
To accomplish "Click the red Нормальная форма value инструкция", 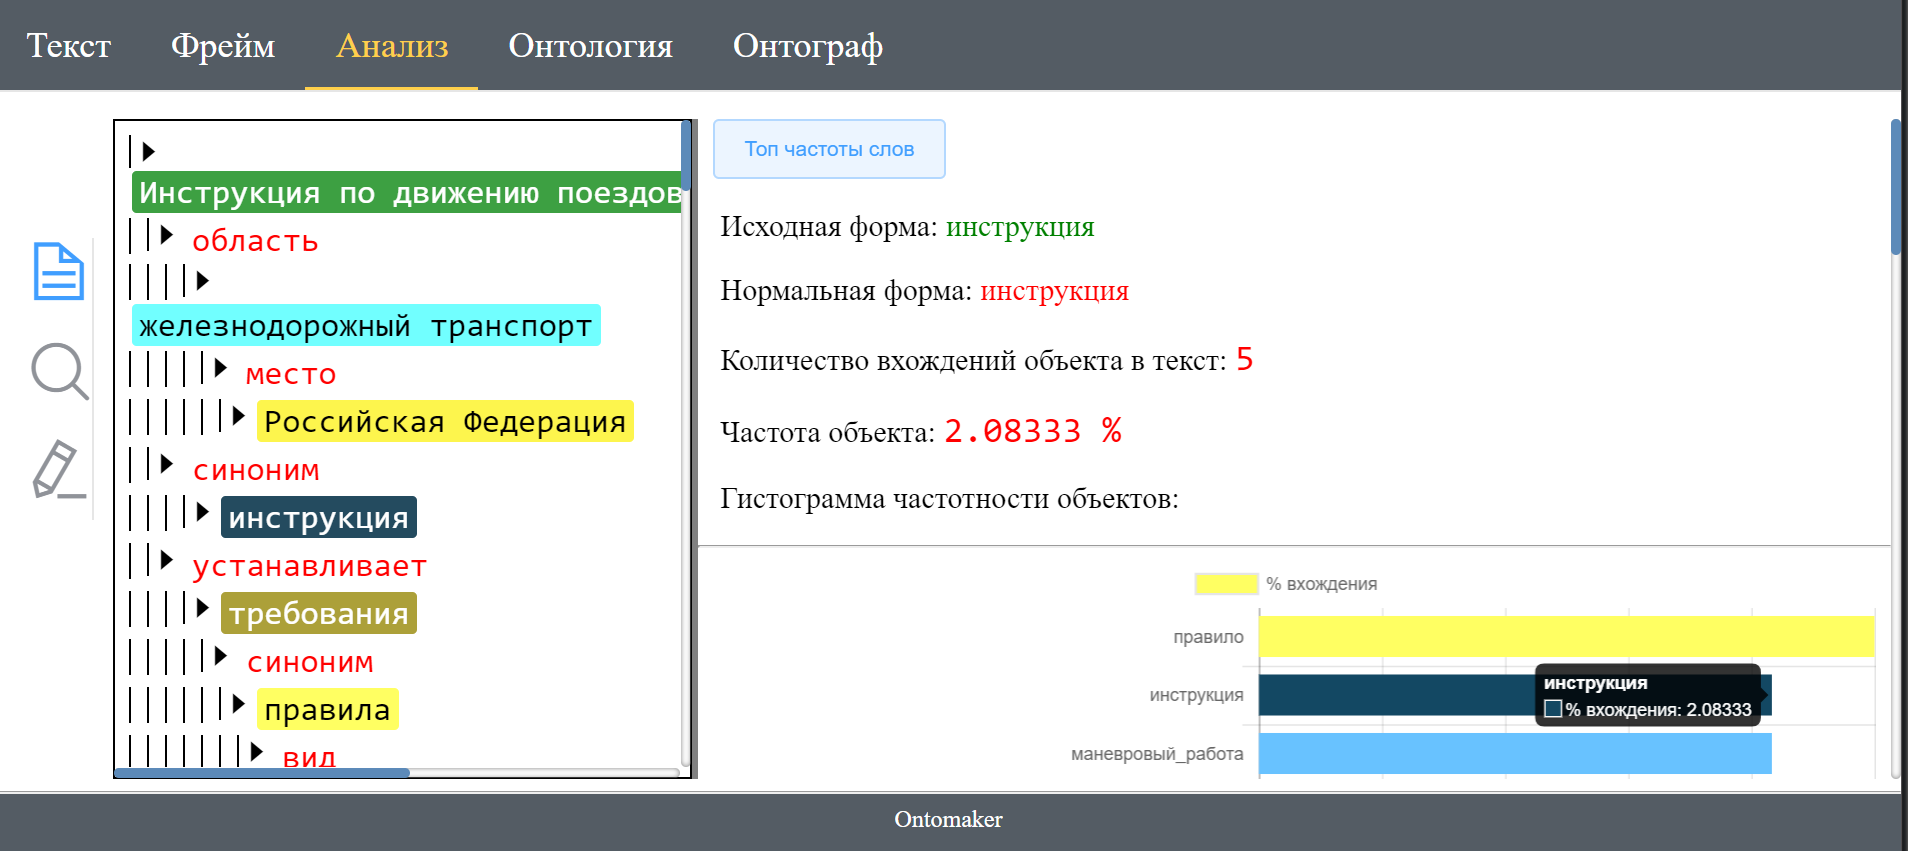I will [1054, 291].
